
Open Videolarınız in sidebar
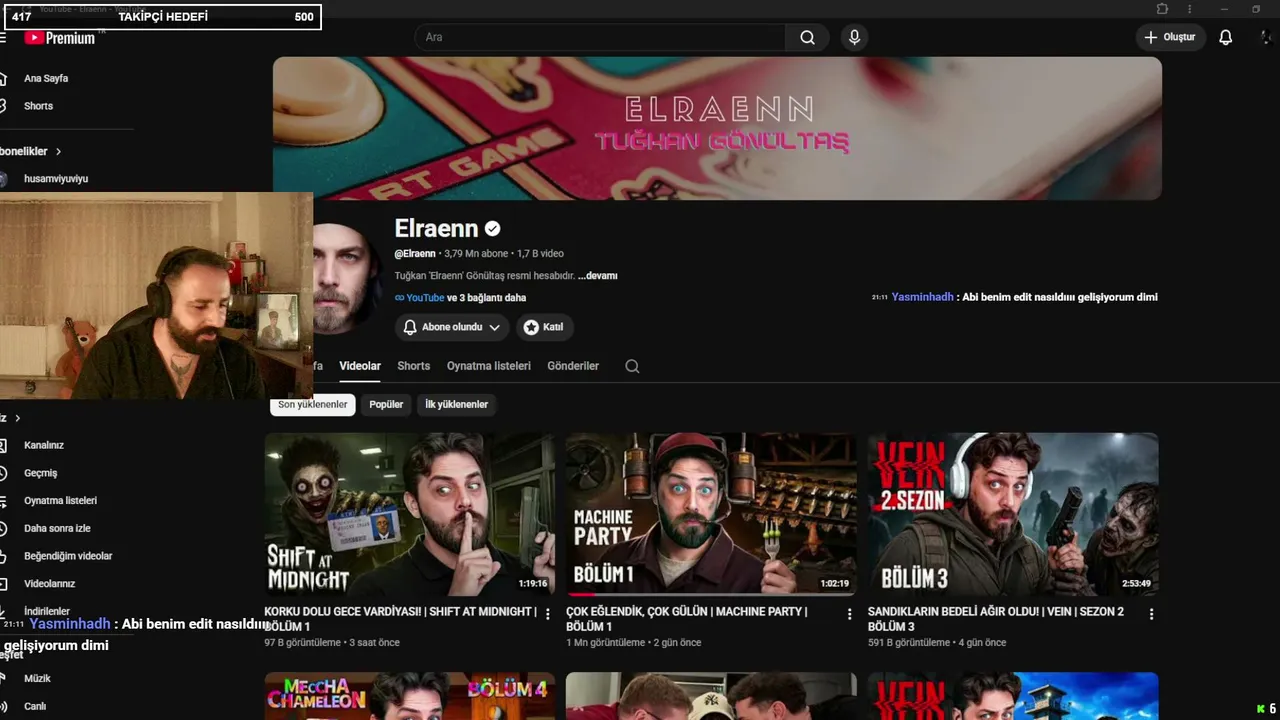(x=50, y=583)
